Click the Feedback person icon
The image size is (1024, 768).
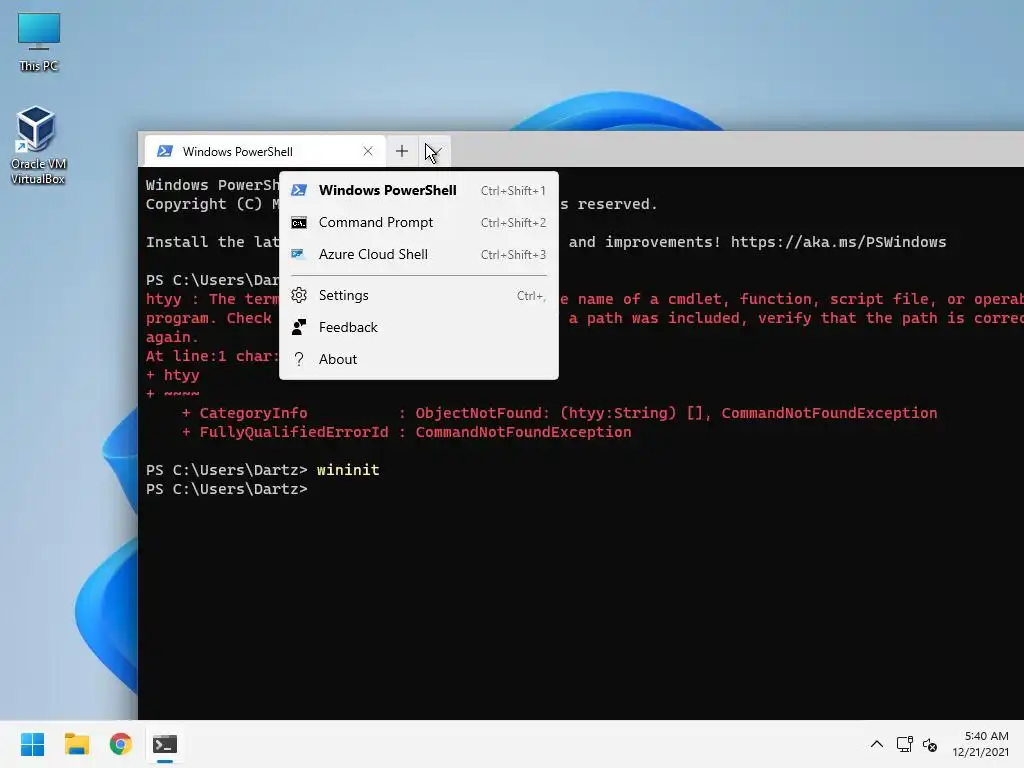299,327
